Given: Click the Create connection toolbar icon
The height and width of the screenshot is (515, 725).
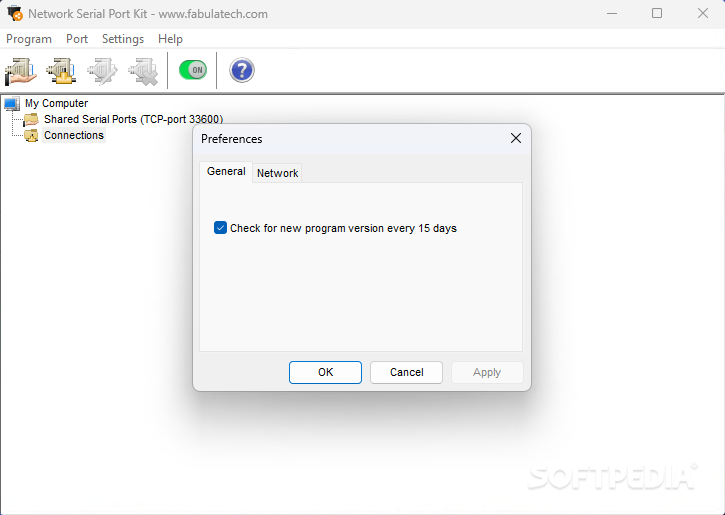Looking at the screenshot, I should 61,71.
